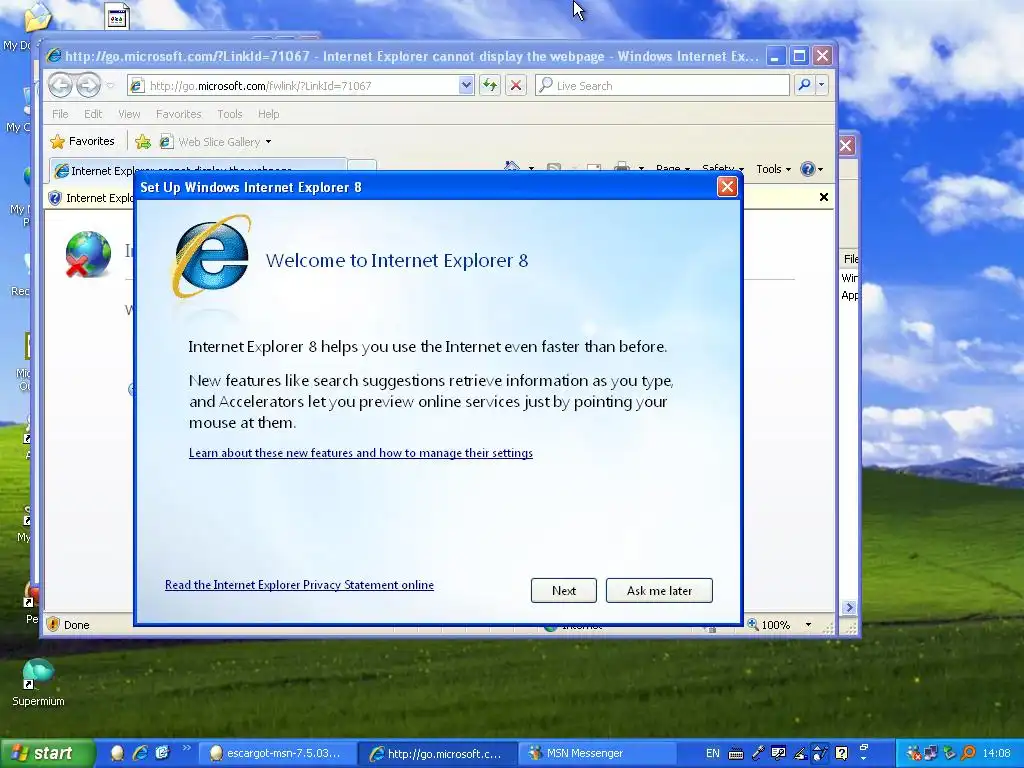
Task: Click the address bar URL field
Action: pos(294,86)
